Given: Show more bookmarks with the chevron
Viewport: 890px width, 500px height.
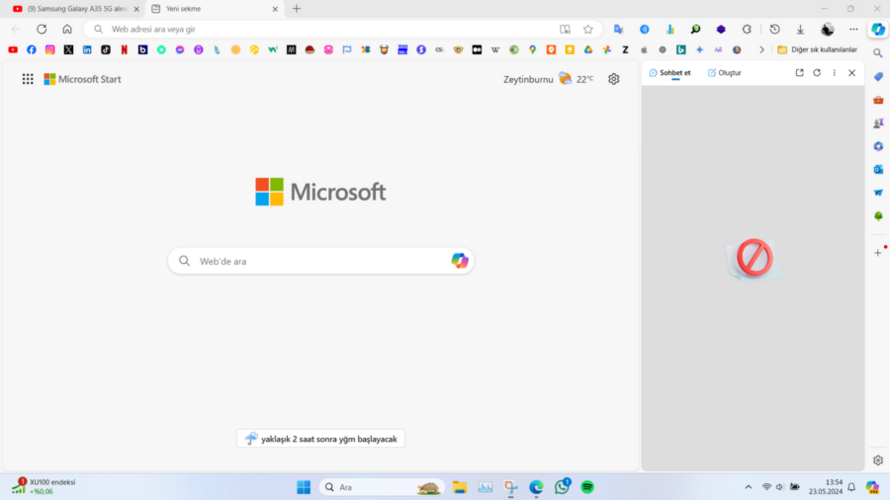Looking at the screenshot, I should (x=762, y=50).
